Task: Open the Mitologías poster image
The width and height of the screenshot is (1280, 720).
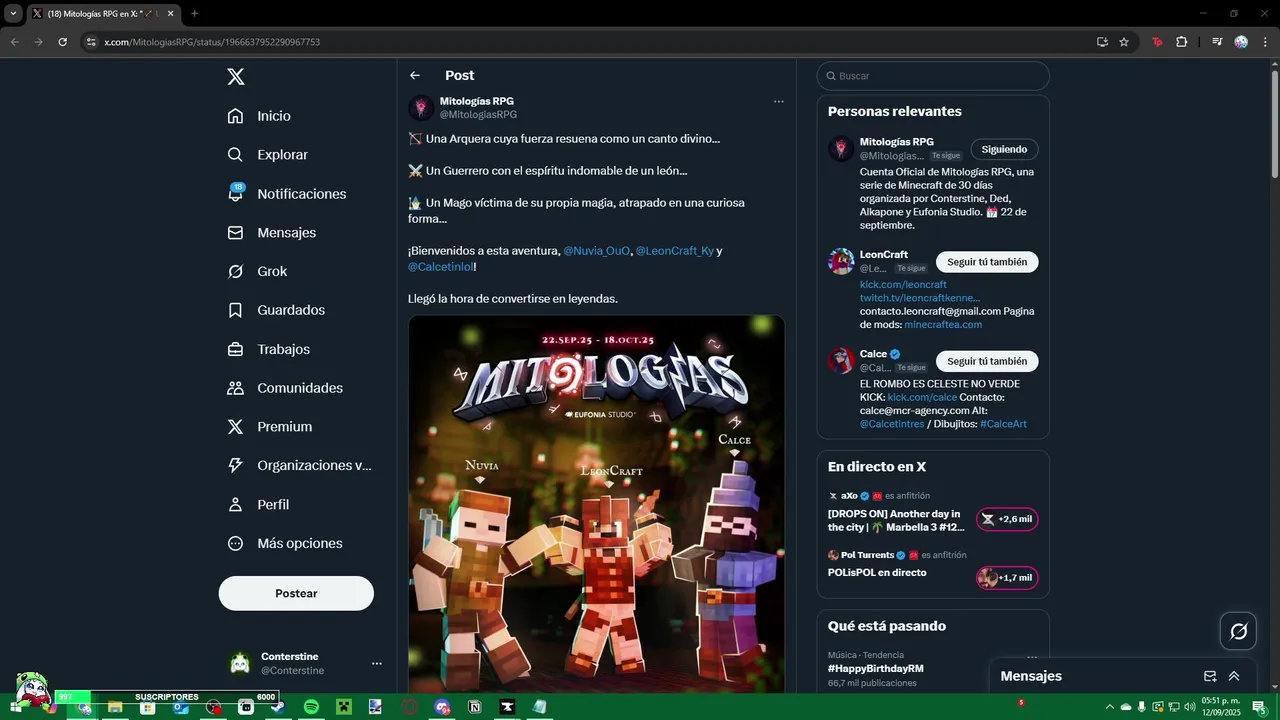Action: (x=596, y=505)
